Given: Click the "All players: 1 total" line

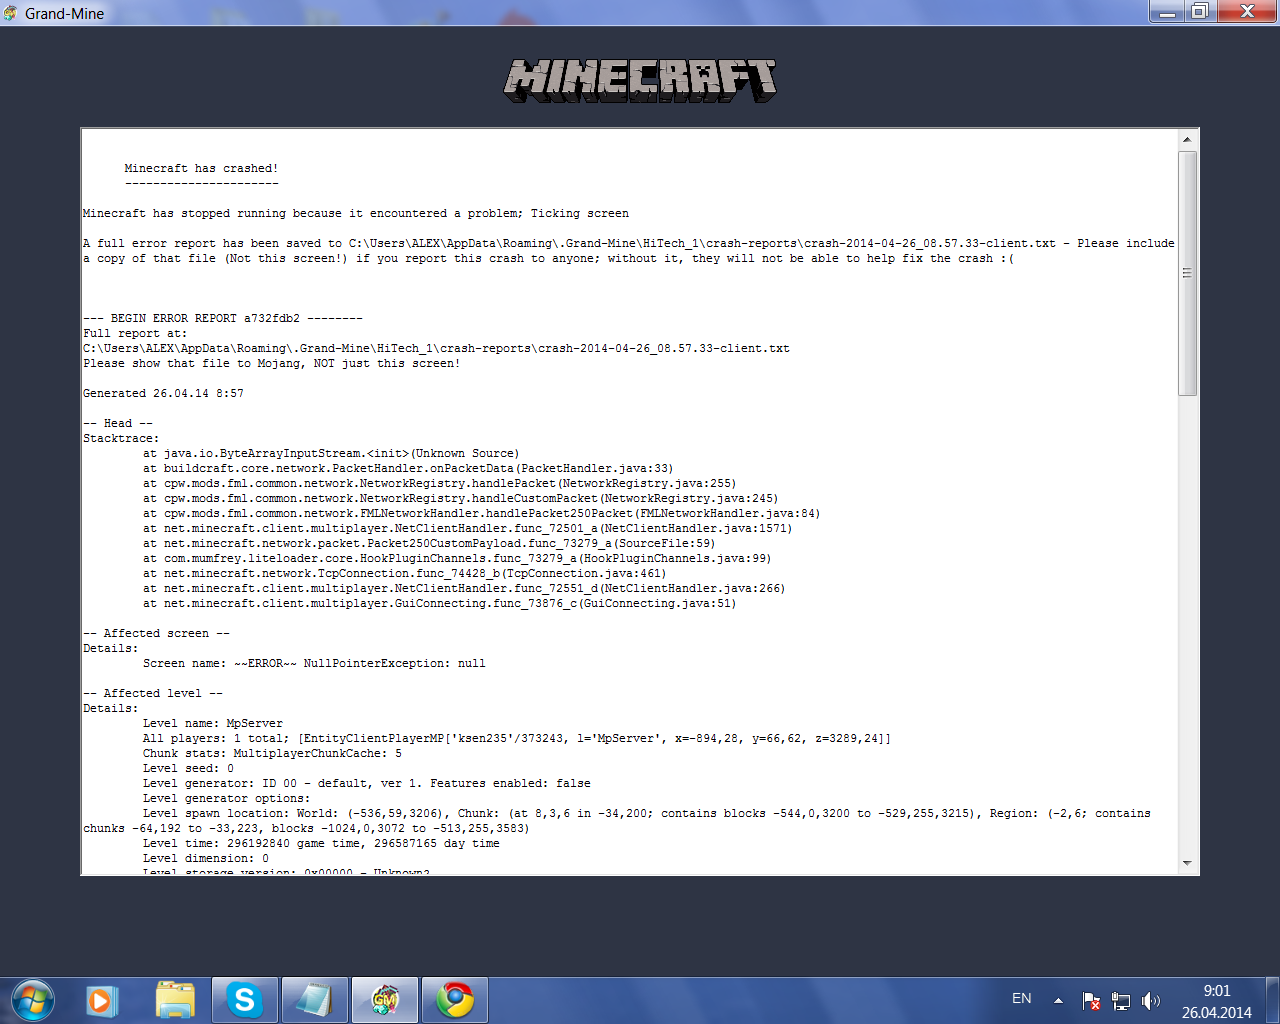Looking at the screenshot, I should [x=517, y=738].
